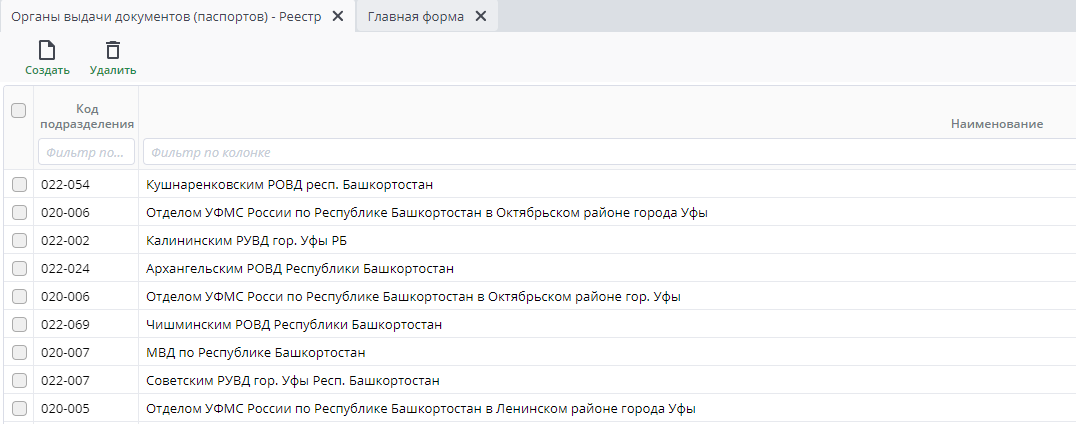Mark the Чишминским РОВД row checkbox
The image size is (1076, 424).
(x=19, y=325)
